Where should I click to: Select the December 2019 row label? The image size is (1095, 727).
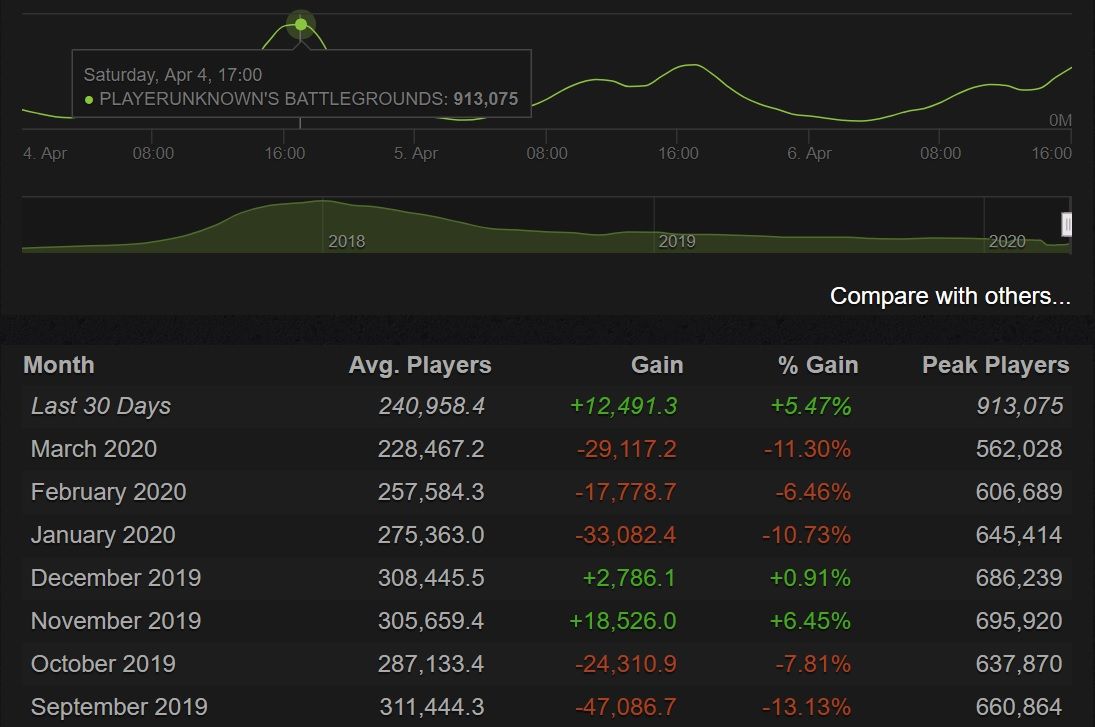(116, 578)
